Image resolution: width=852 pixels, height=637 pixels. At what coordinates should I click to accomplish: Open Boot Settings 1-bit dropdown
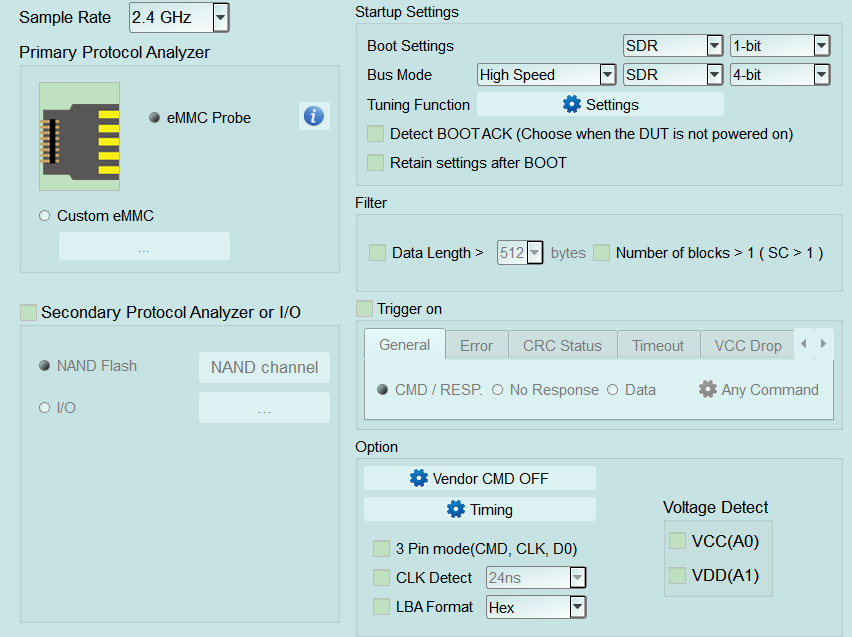(x=780, y=46)
